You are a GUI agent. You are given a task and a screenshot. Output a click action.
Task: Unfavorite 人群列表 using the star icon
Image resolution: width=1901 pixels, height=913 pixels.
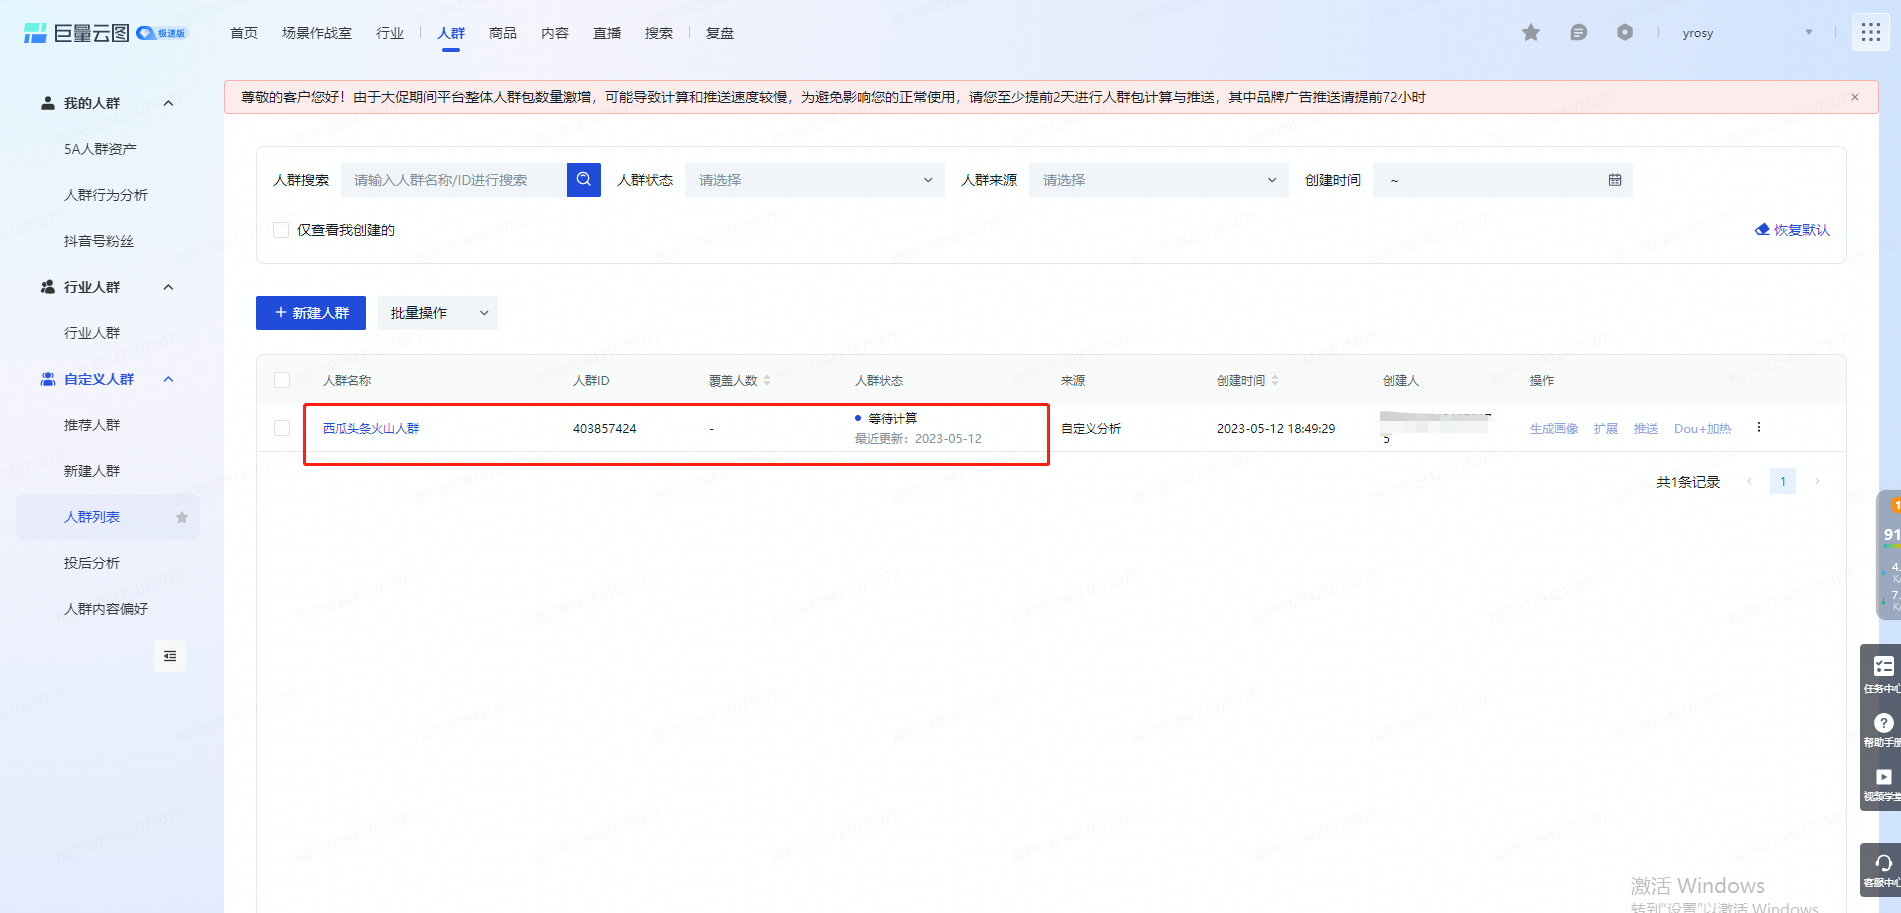(182, 517)
